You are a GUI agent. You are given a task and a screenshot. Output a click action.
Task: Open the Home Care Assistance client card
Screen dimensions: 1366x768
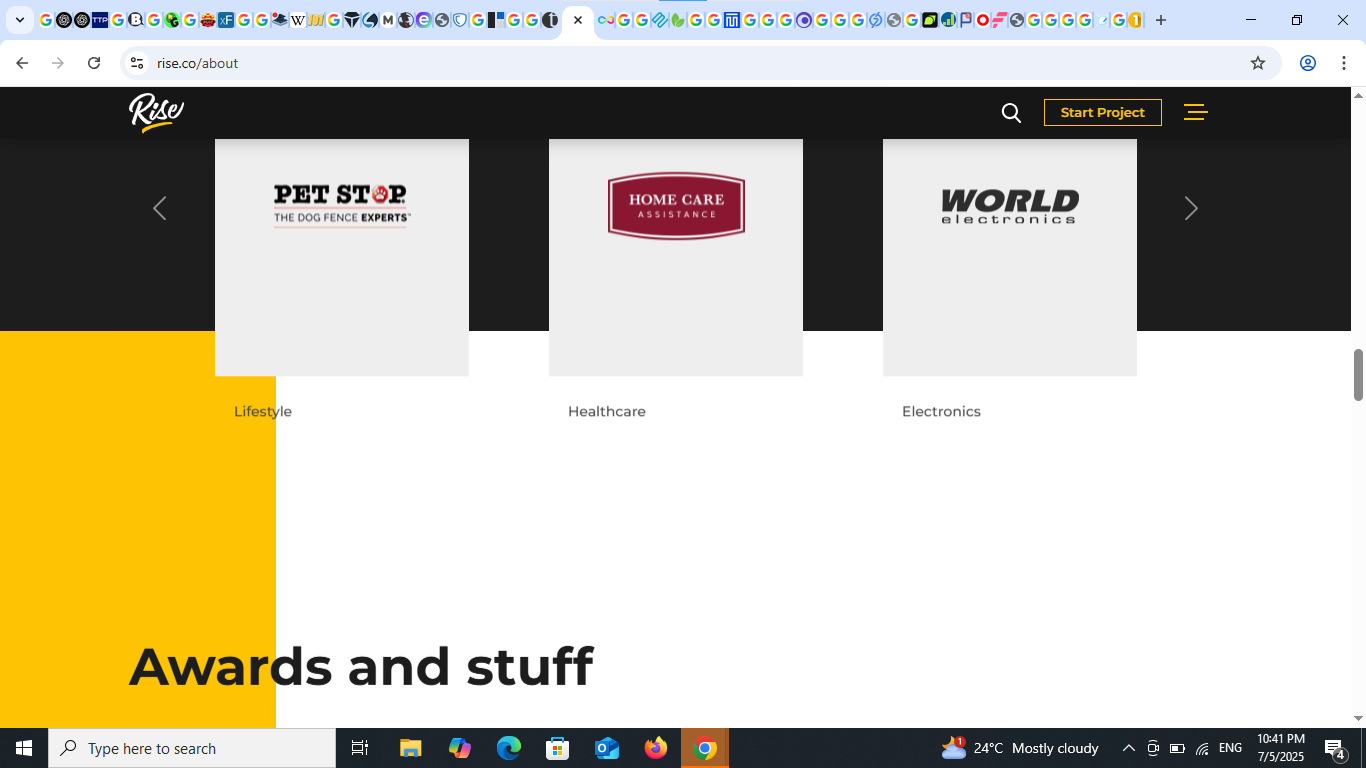pos(676,257)
